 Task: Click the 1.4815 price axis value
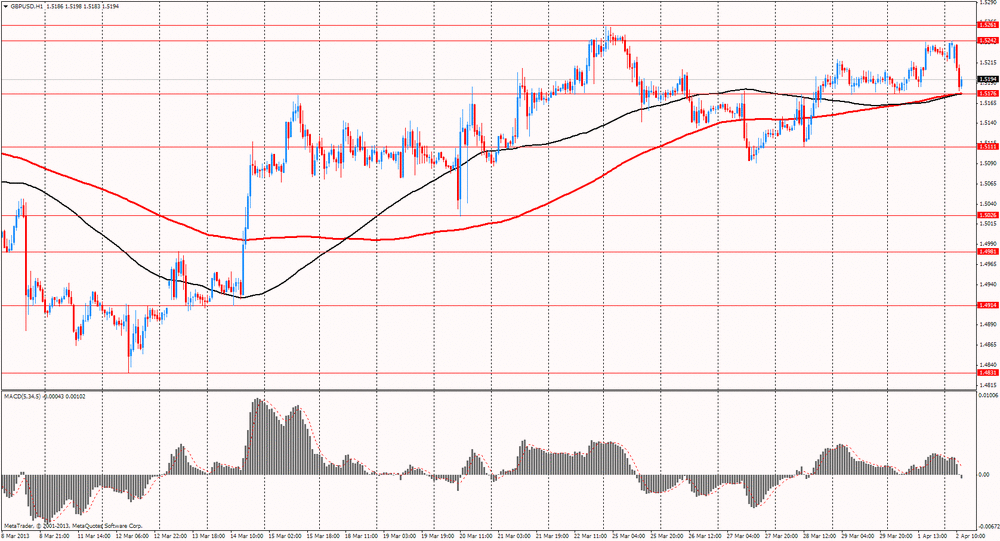988,385
